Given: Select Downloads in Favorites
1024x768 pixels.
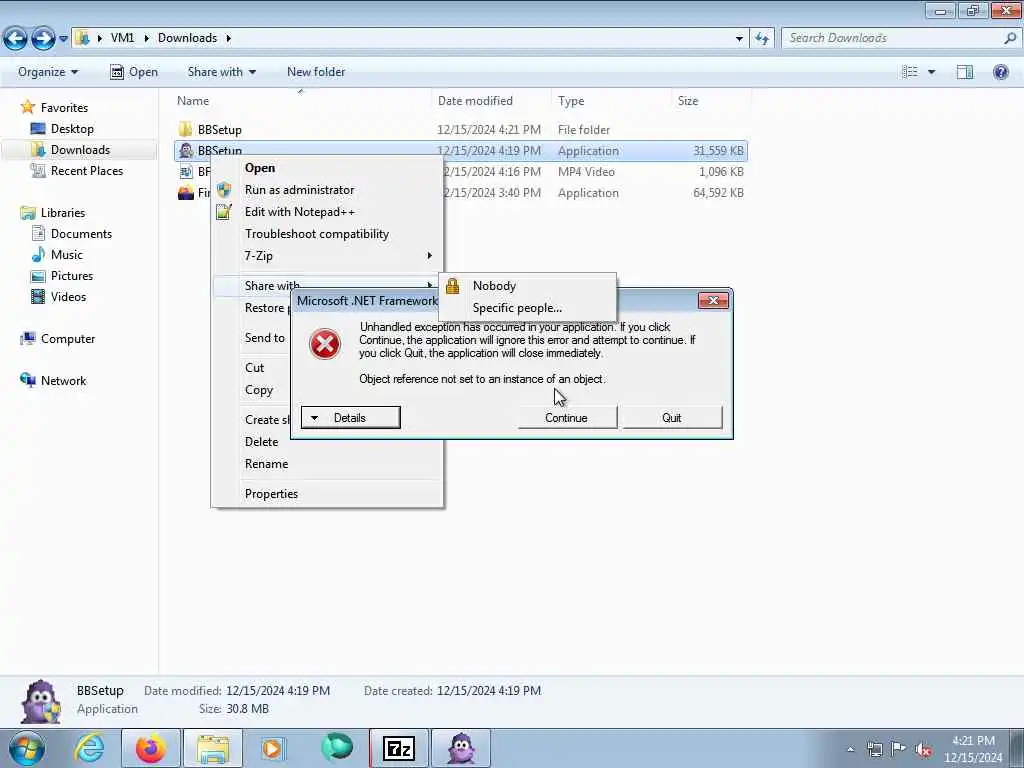Looking at the screenshot, I should coord(80,150).
